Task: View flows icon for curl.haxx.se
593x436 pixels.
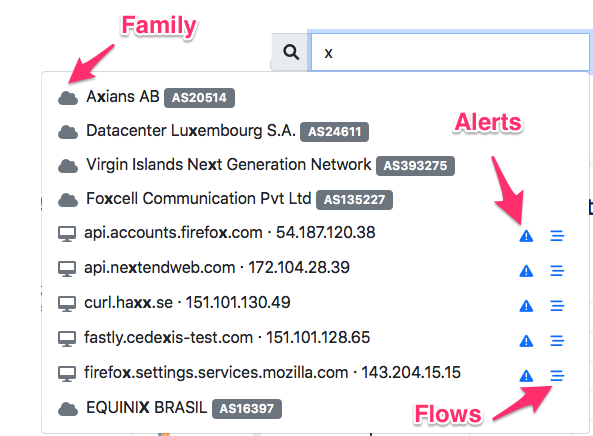Action: (x=557, y=306)
